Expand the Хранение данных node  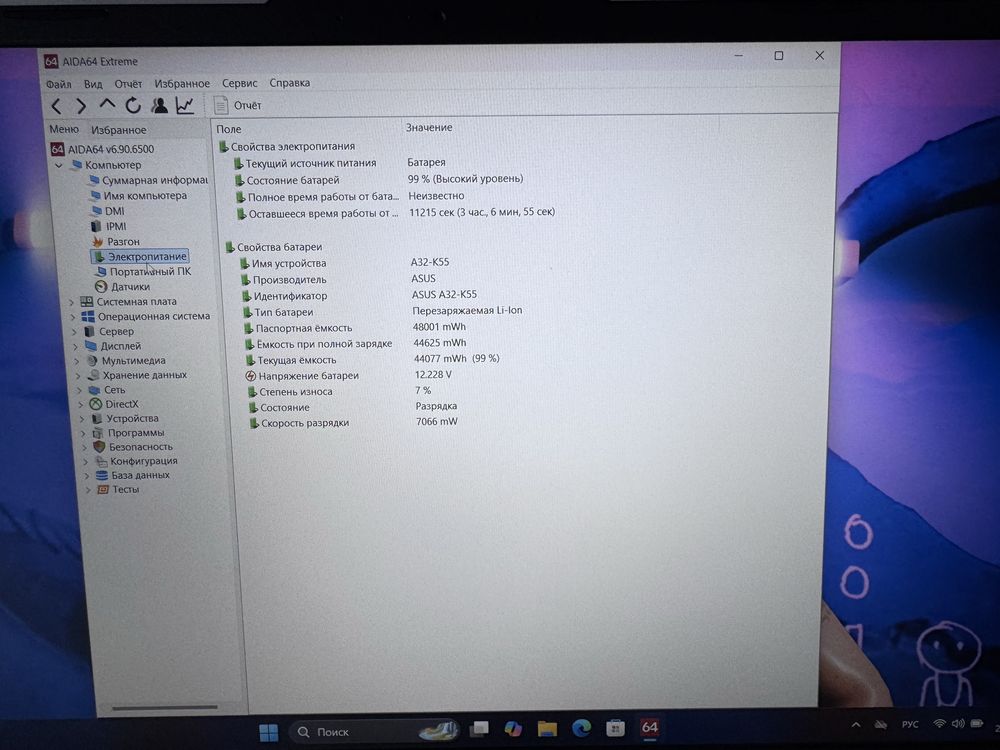[x=79, y=376]
